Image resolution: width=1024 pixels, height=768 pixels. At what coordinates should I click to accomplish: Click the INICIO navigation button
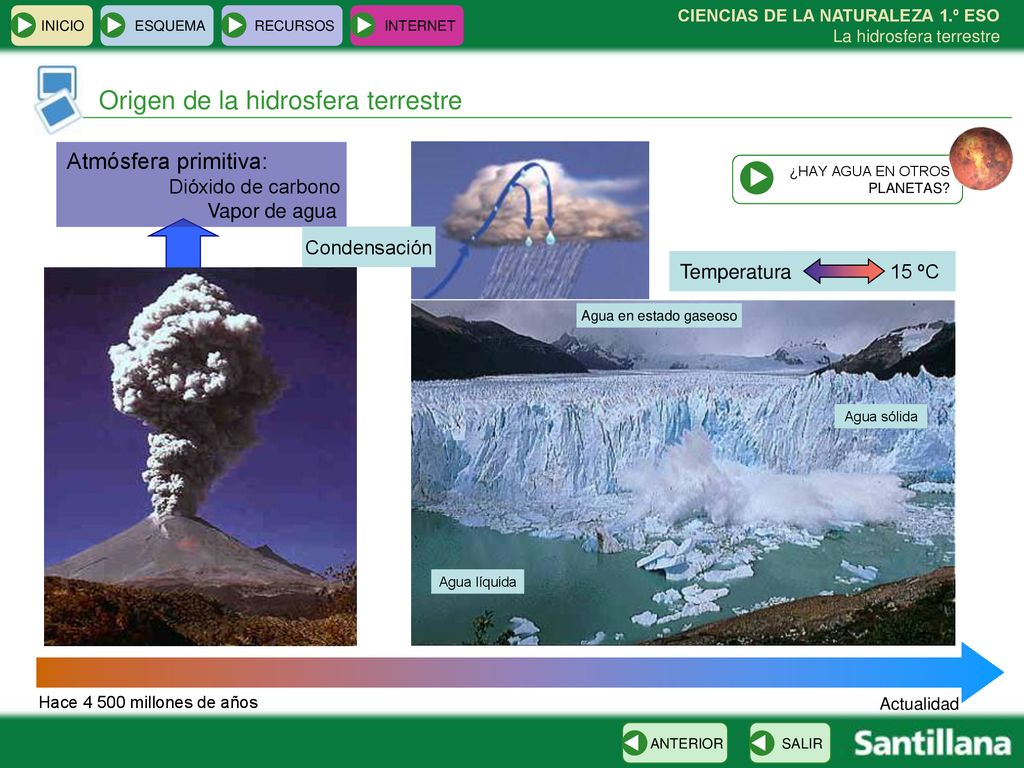click(52, 25)
